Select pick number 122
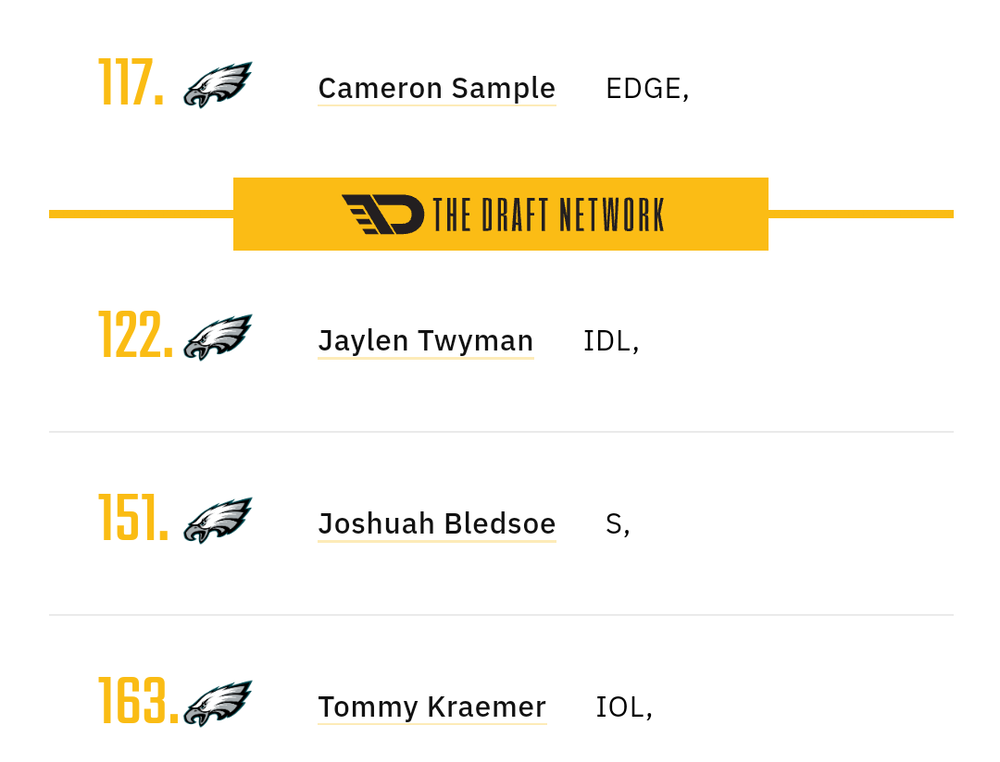 pyautogui.click(x=135, y=336)
